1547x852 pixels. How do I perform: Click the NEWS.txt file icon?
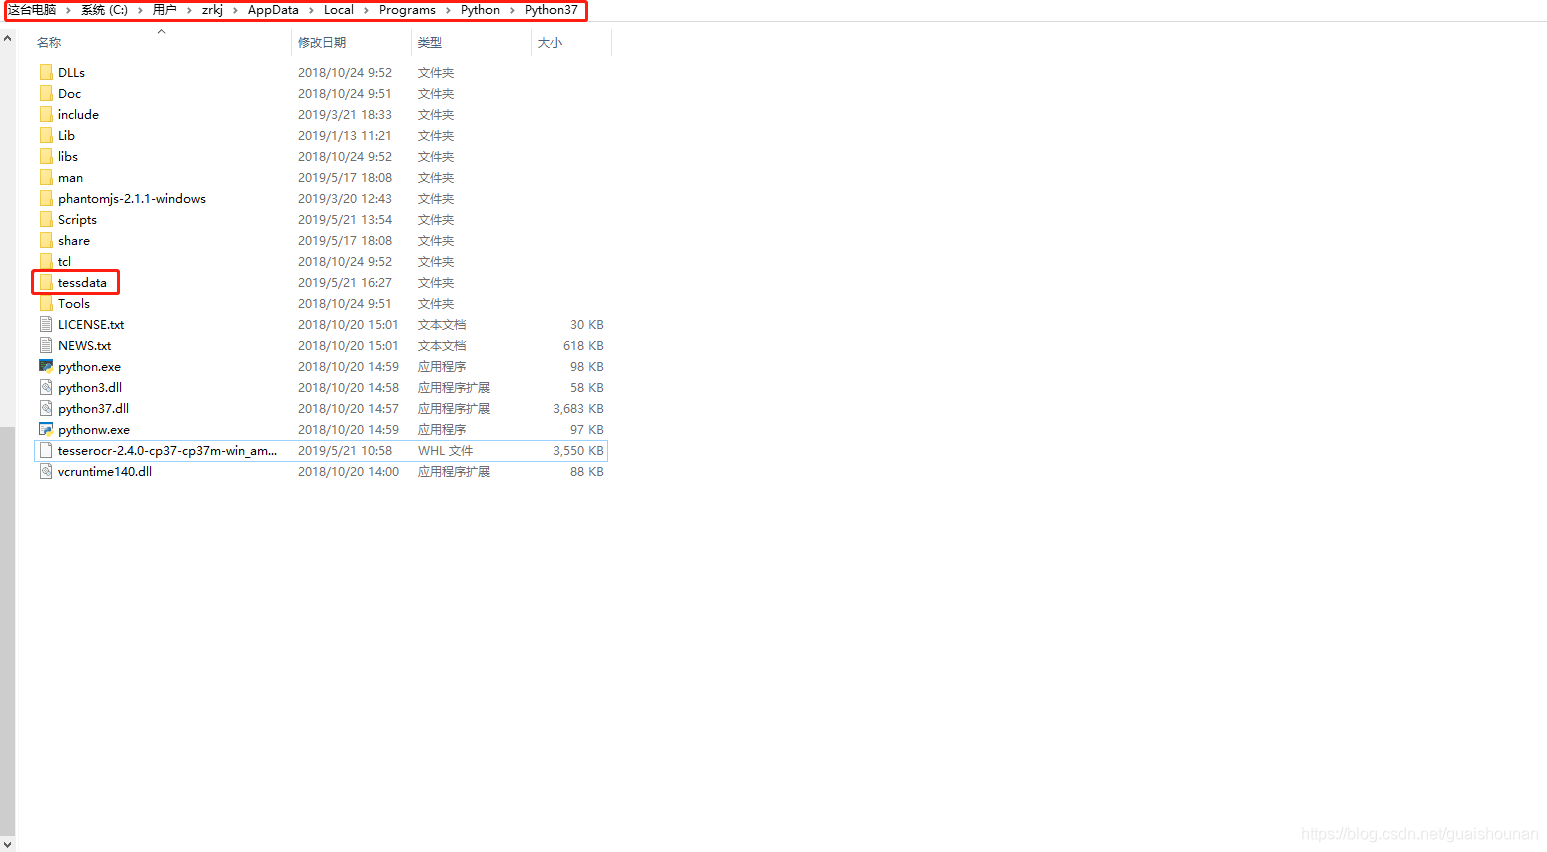(46, 345)
